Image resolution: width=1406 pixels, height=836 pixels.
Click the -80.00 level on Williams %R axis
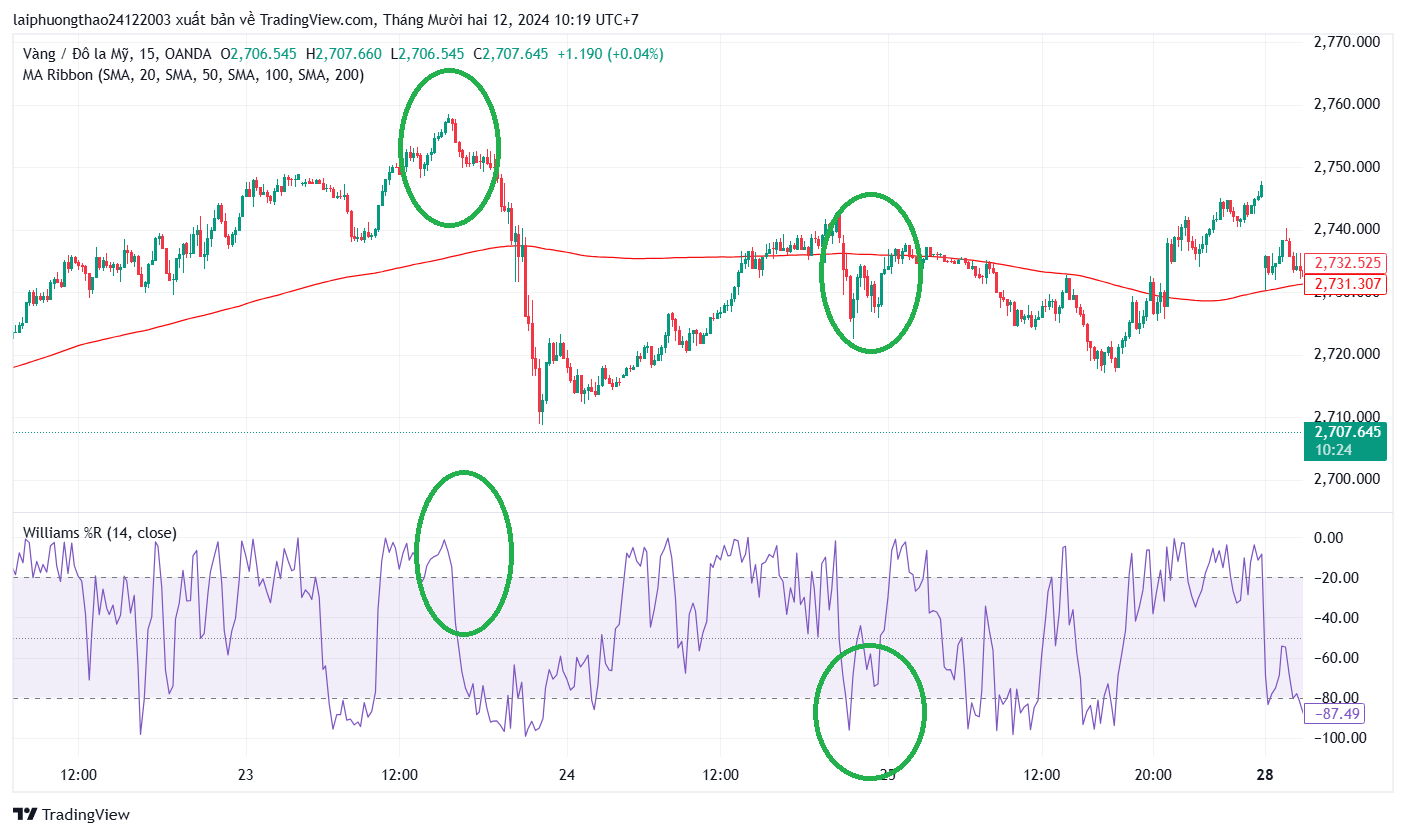click(1335, 698)
